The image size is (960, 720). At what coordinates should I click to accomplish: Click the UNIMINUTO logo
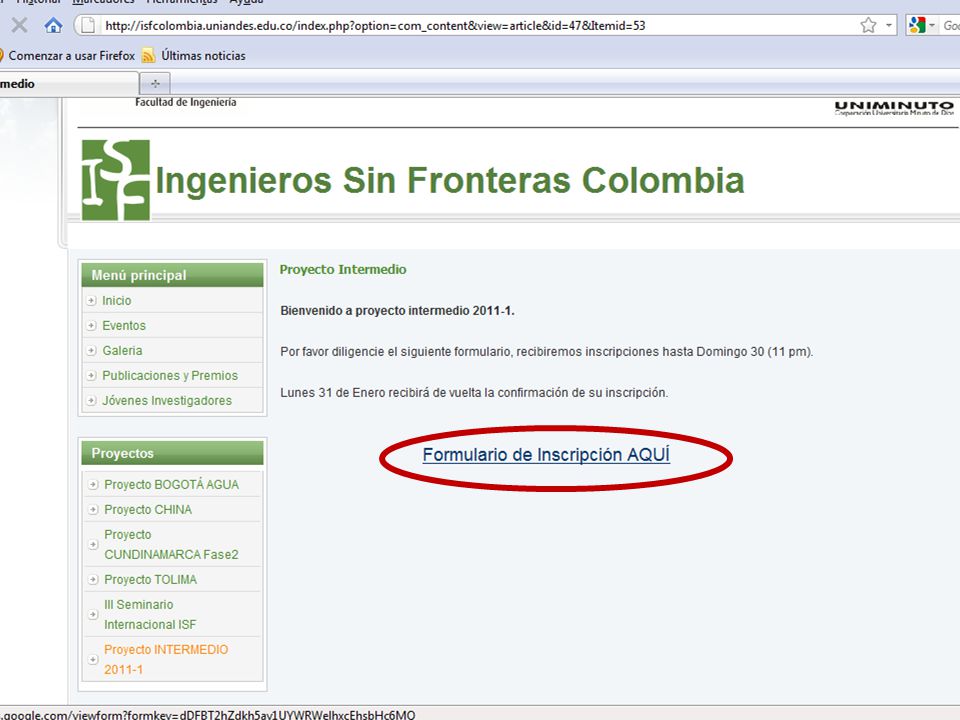894,108
